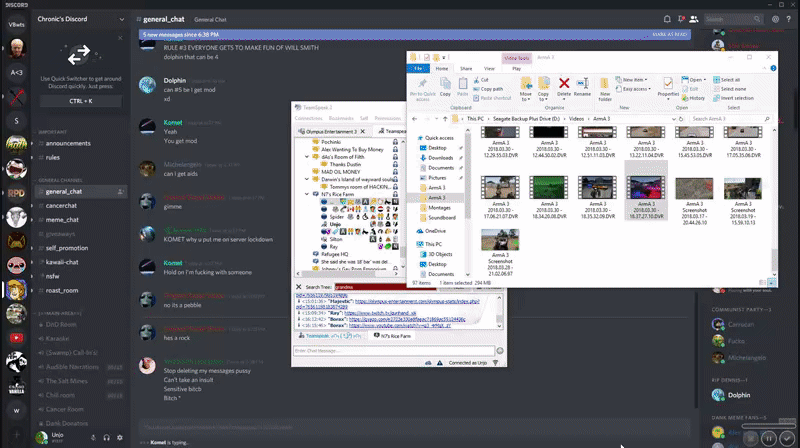Close TeamSpeak search tree bar
The width and height of the screenshot is (800, 448).
(x=298, y=287)
